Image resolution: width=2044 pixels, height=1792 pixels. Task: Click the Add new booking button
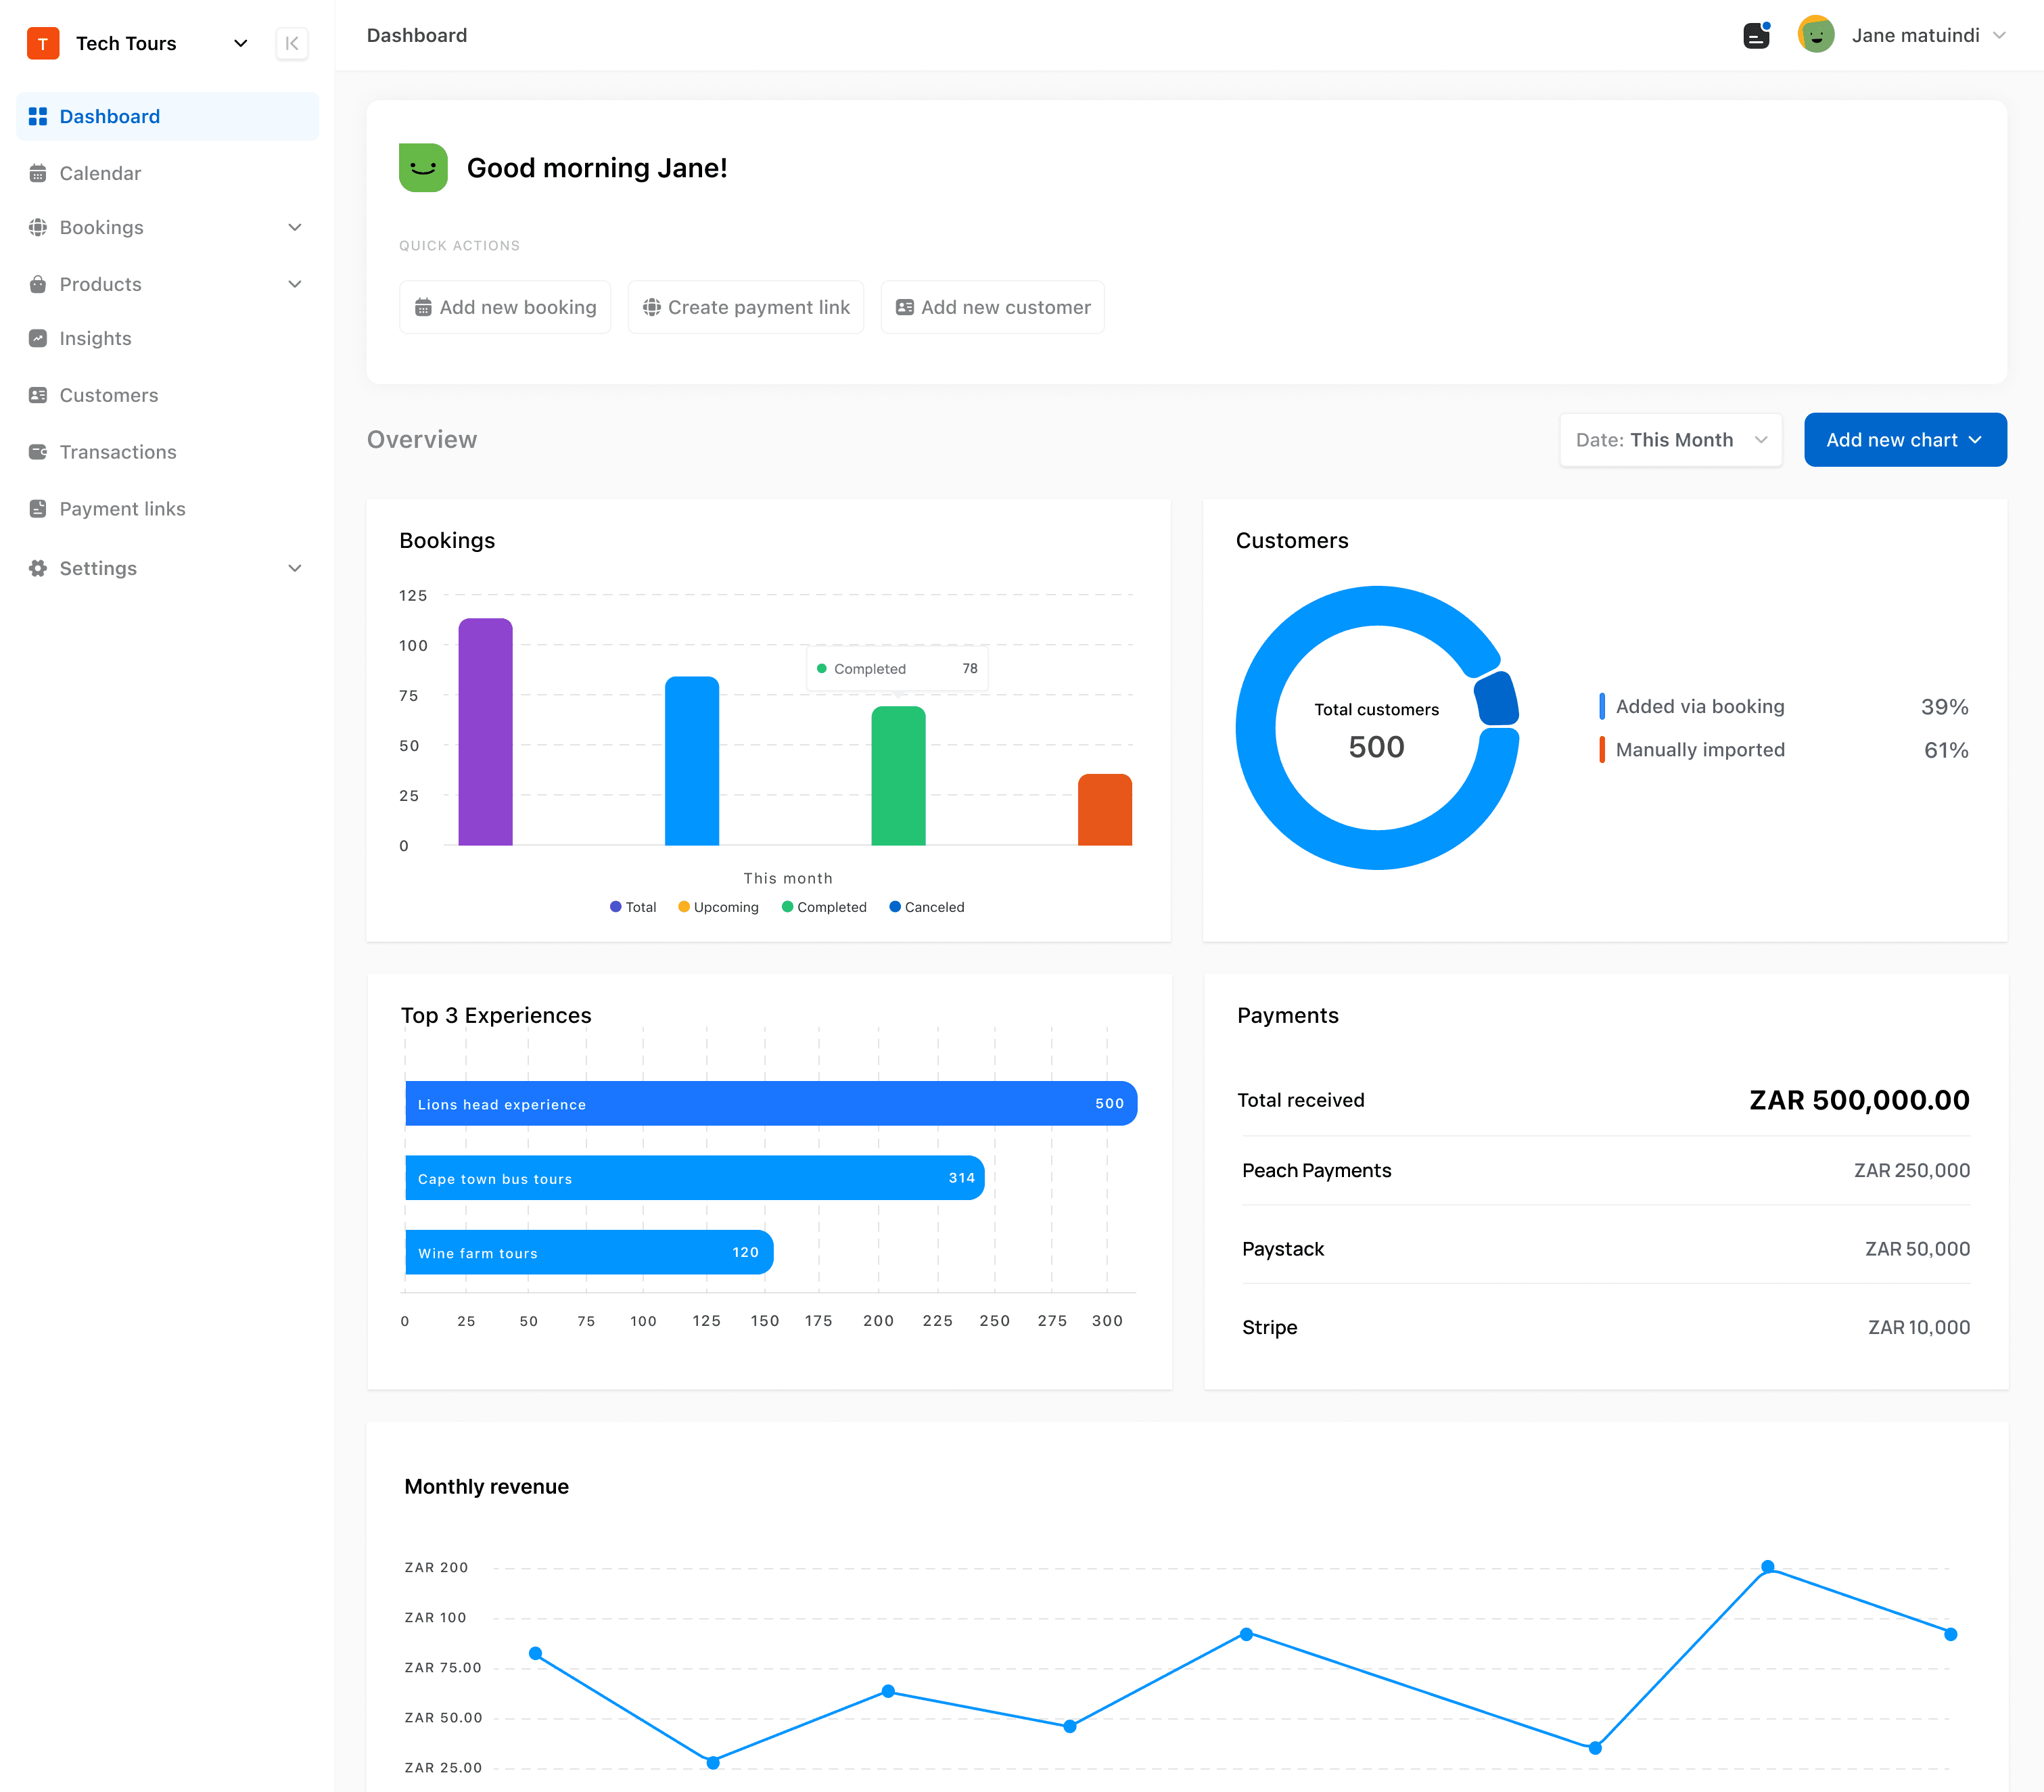(505, 307)
